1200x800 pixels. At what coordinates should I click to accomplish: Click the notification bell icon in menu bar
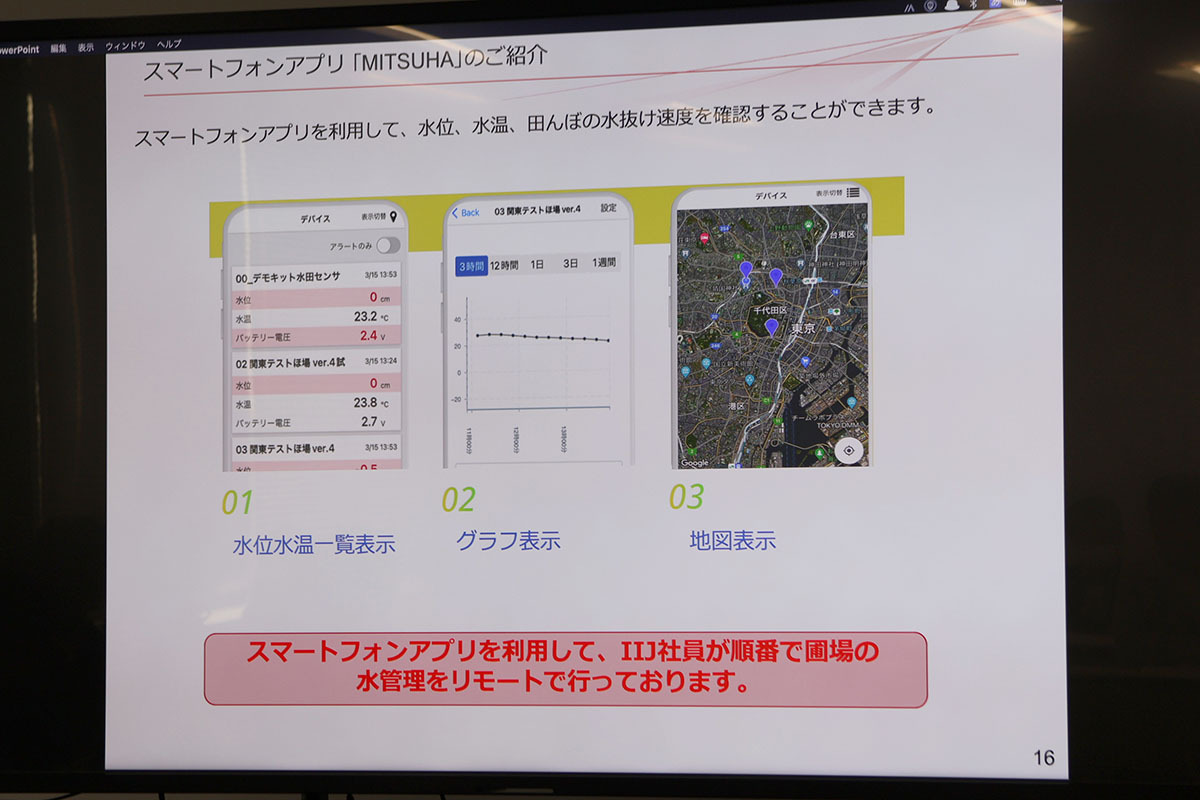(x=953, y=5)
